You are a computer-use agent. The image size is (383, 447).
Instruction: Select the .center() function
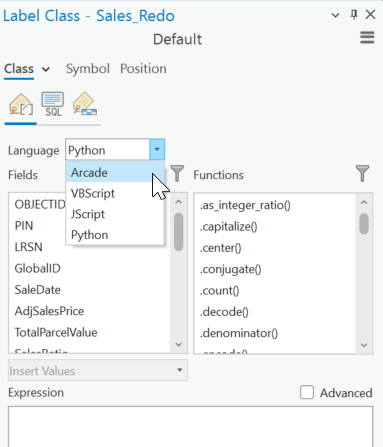(220, 248)
